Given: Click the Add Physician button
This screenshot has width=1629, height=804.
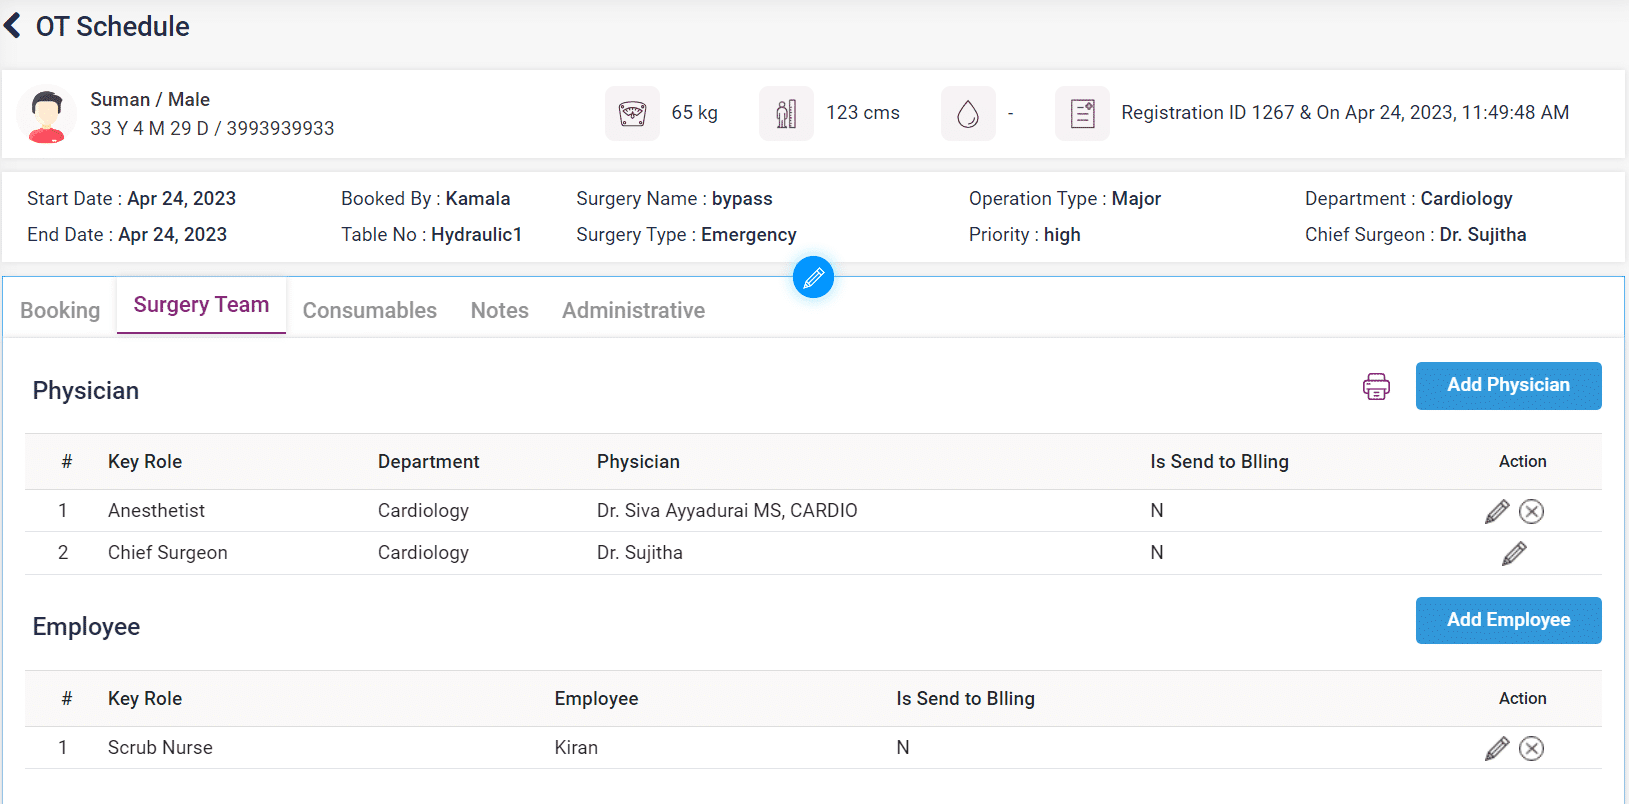Looking at the screenshot, I should click(1508, 386).
